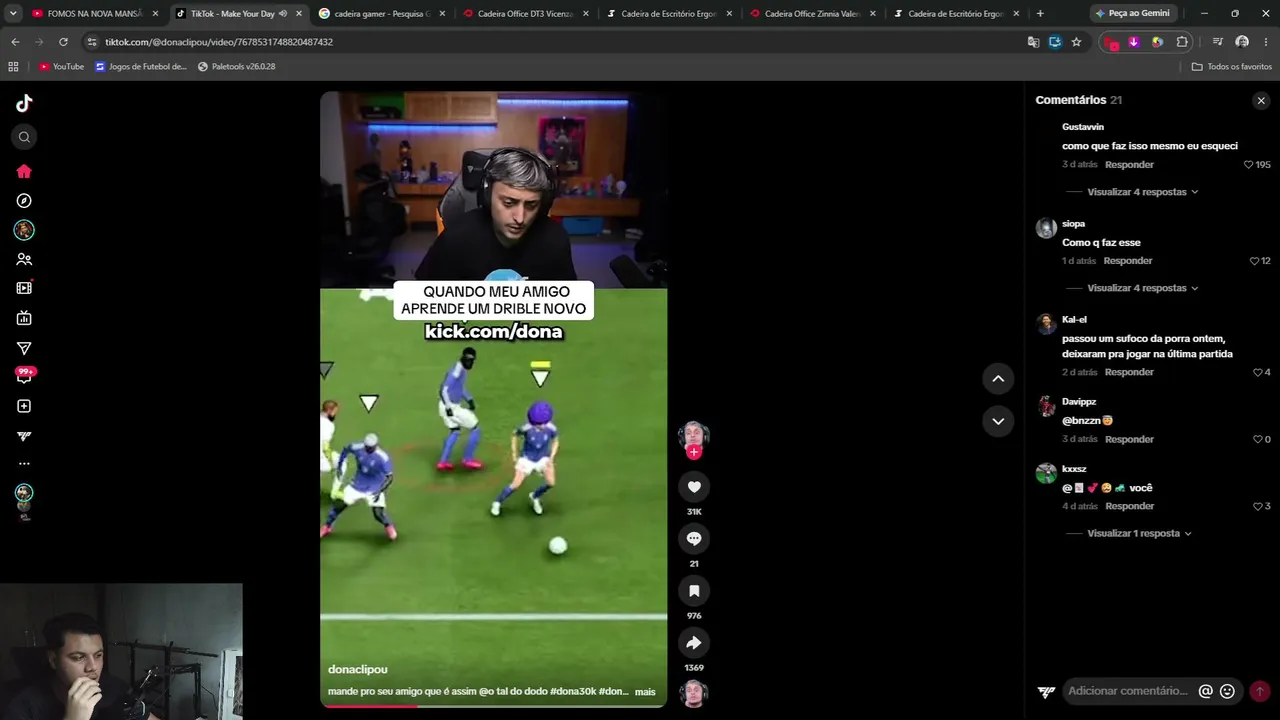Open siopa's profile avatar in comments

tap(1046, 228)
